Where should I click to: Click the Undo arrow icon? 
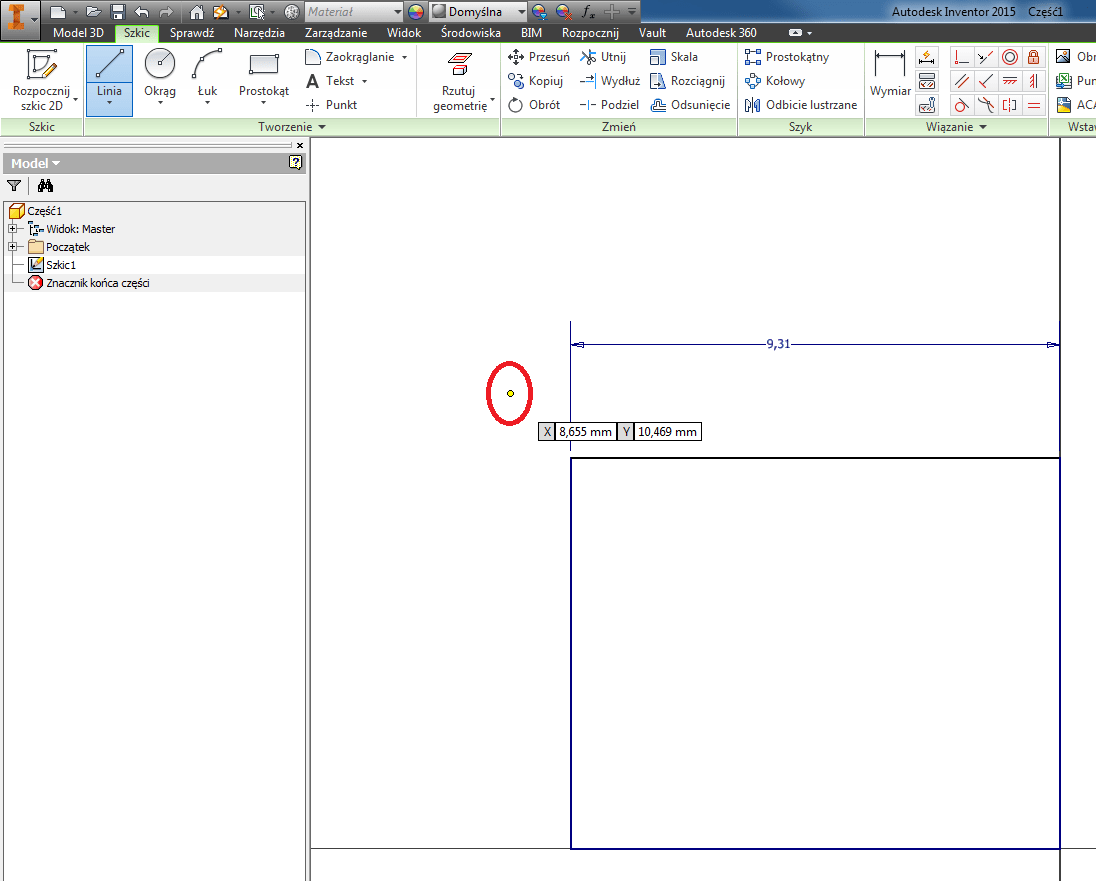click(142, 12)
